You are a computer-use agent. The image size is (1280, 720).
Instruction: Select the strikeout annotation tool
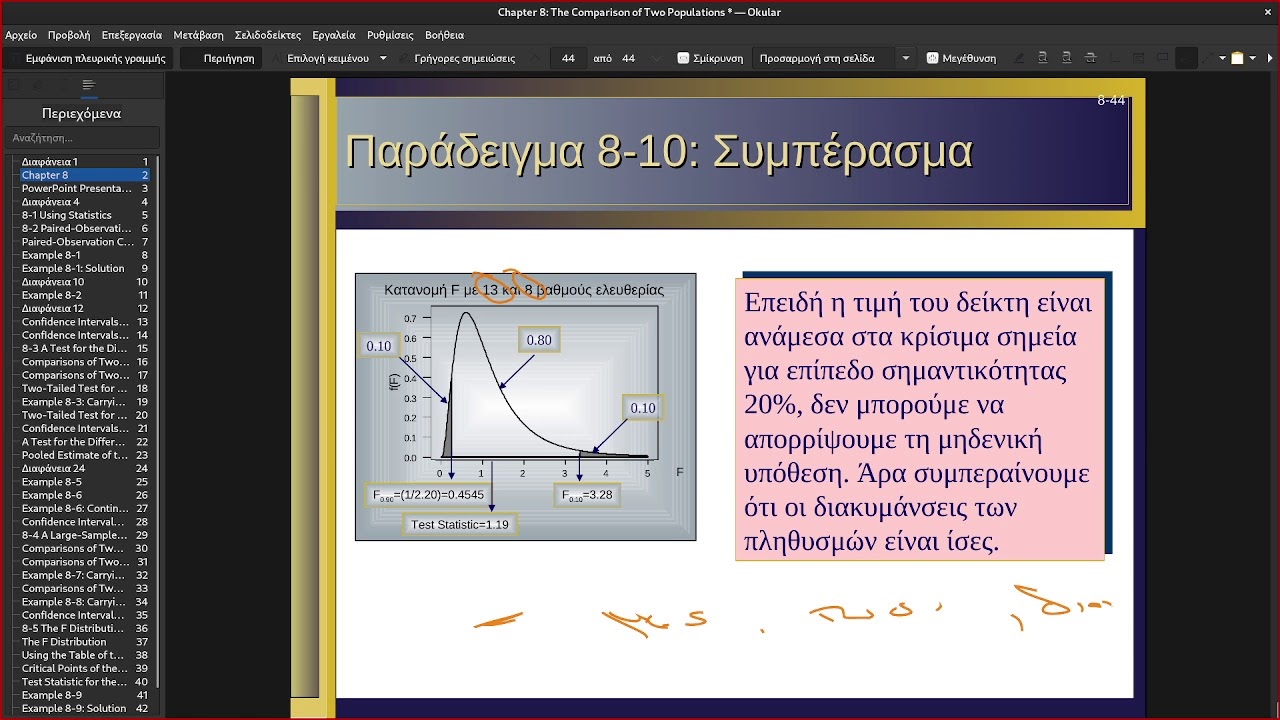click(1091, 58)
